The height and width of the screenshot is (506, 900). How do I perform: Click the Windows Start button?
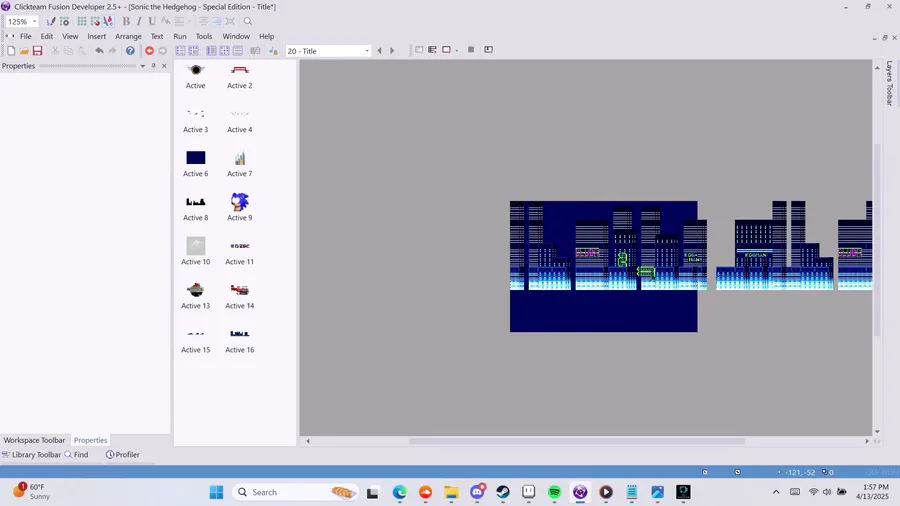216,492
